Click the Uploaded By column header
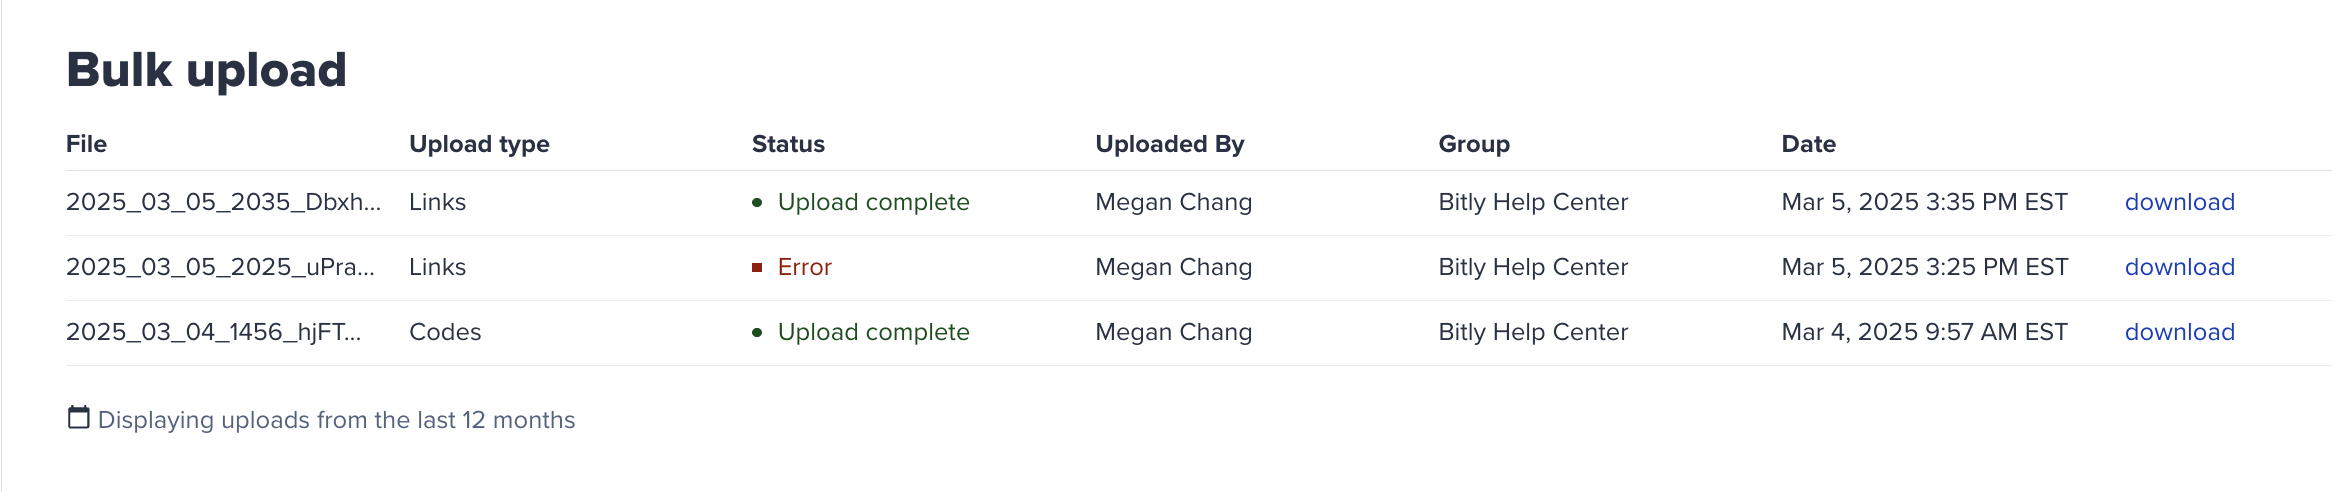 (x=1169, y=144)
